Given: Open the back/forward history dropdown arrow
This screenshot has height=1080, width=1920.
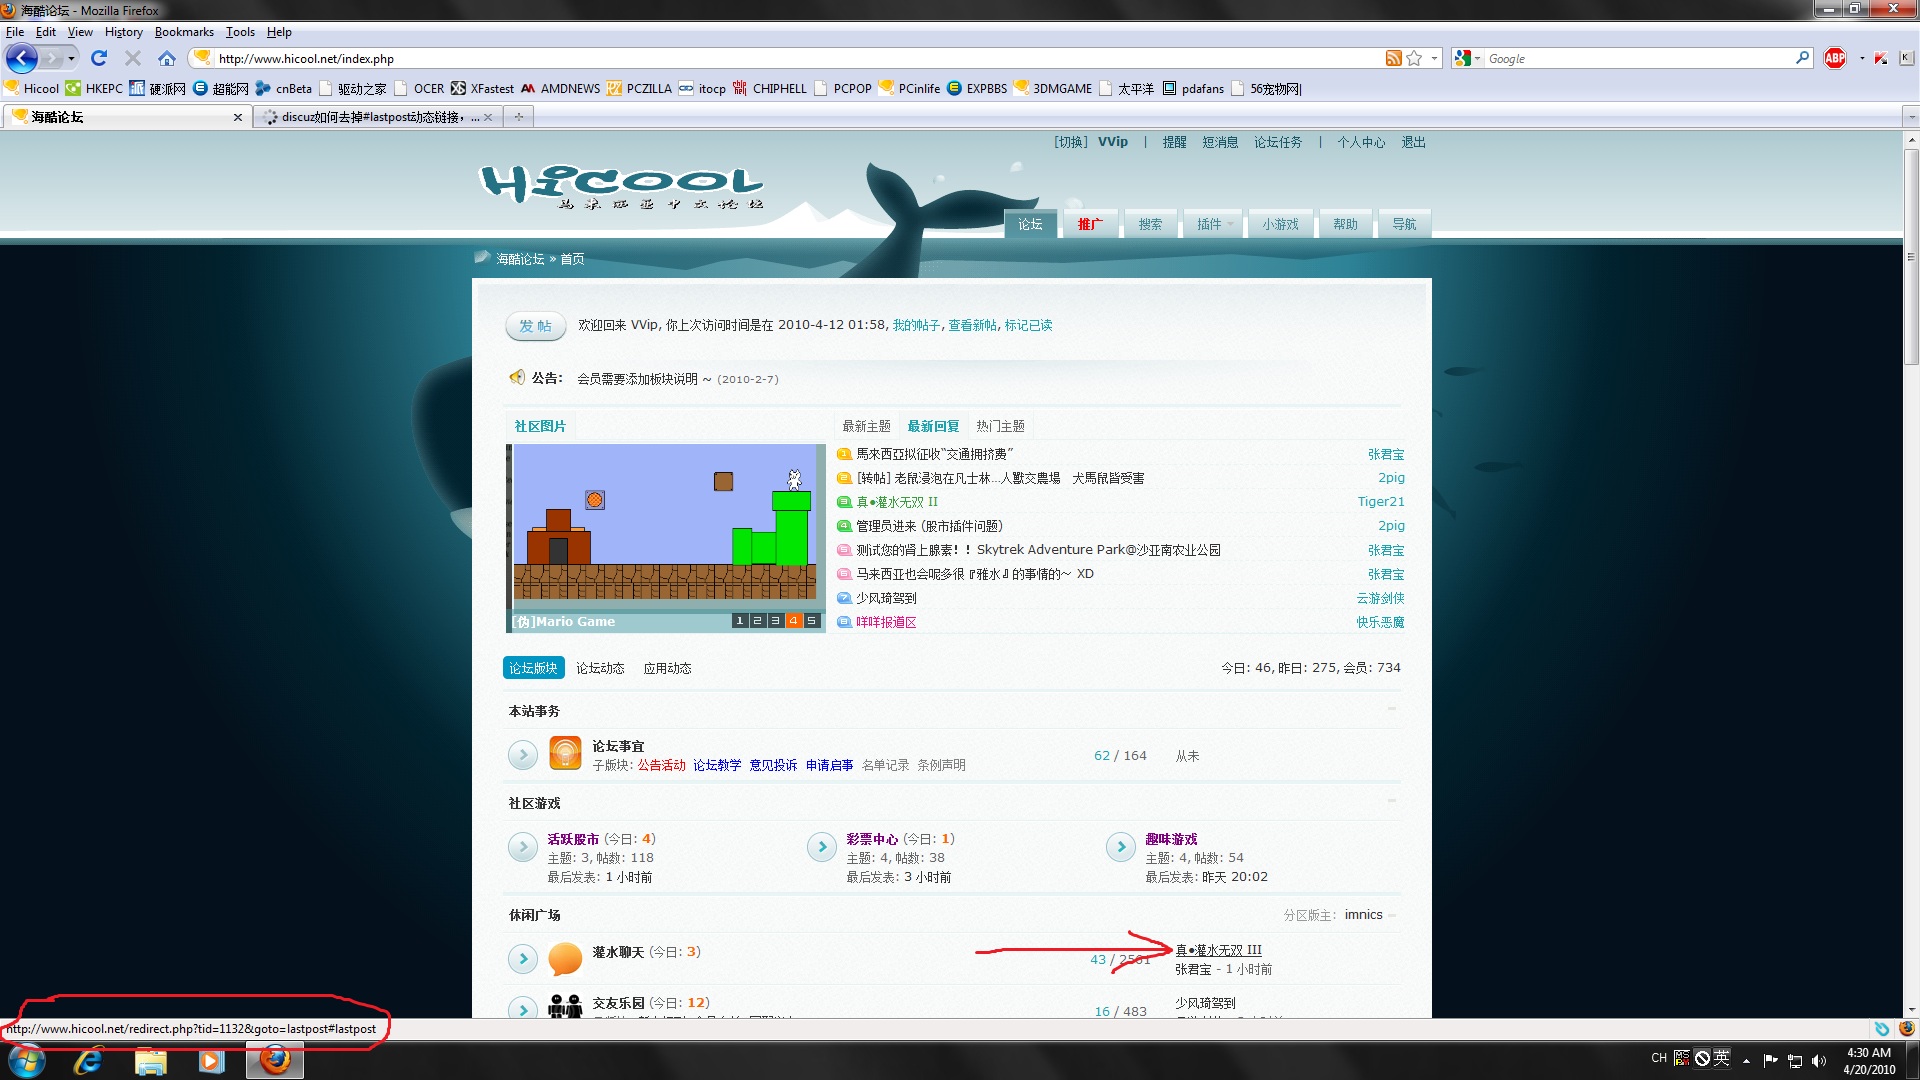Looking at the screenshot, I should point(71,58).
